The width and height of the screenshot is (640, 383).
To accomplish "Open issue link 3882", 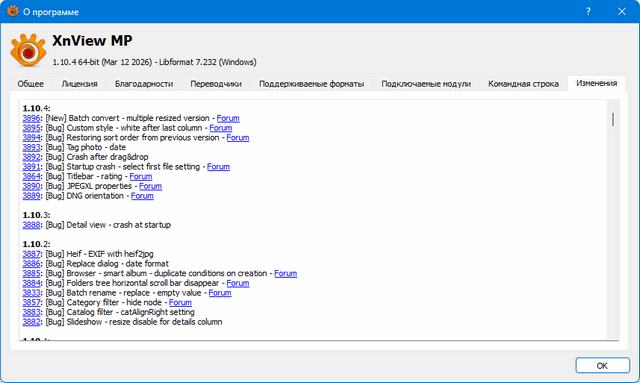I will 31,322.
